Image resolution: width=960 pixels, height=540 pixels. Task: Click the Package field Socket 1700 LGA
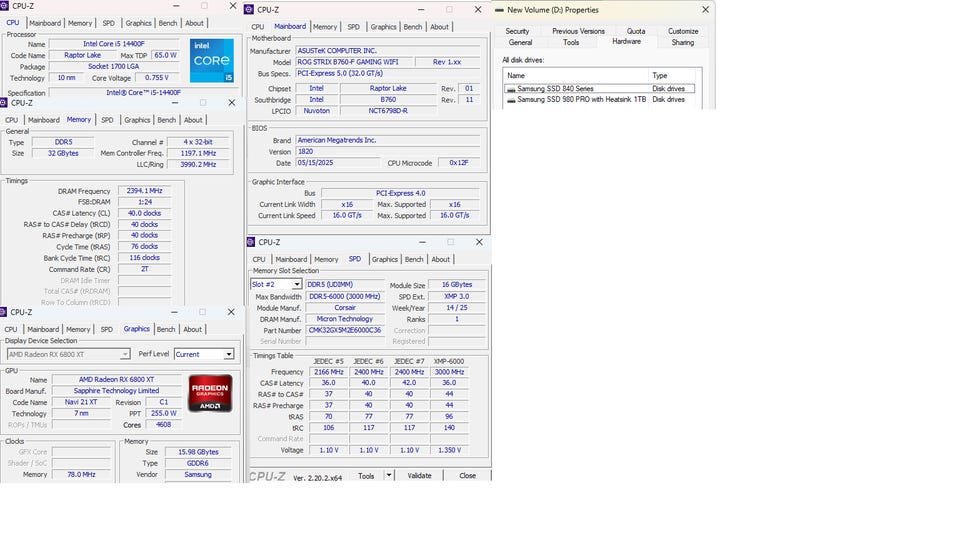point(114,66)
